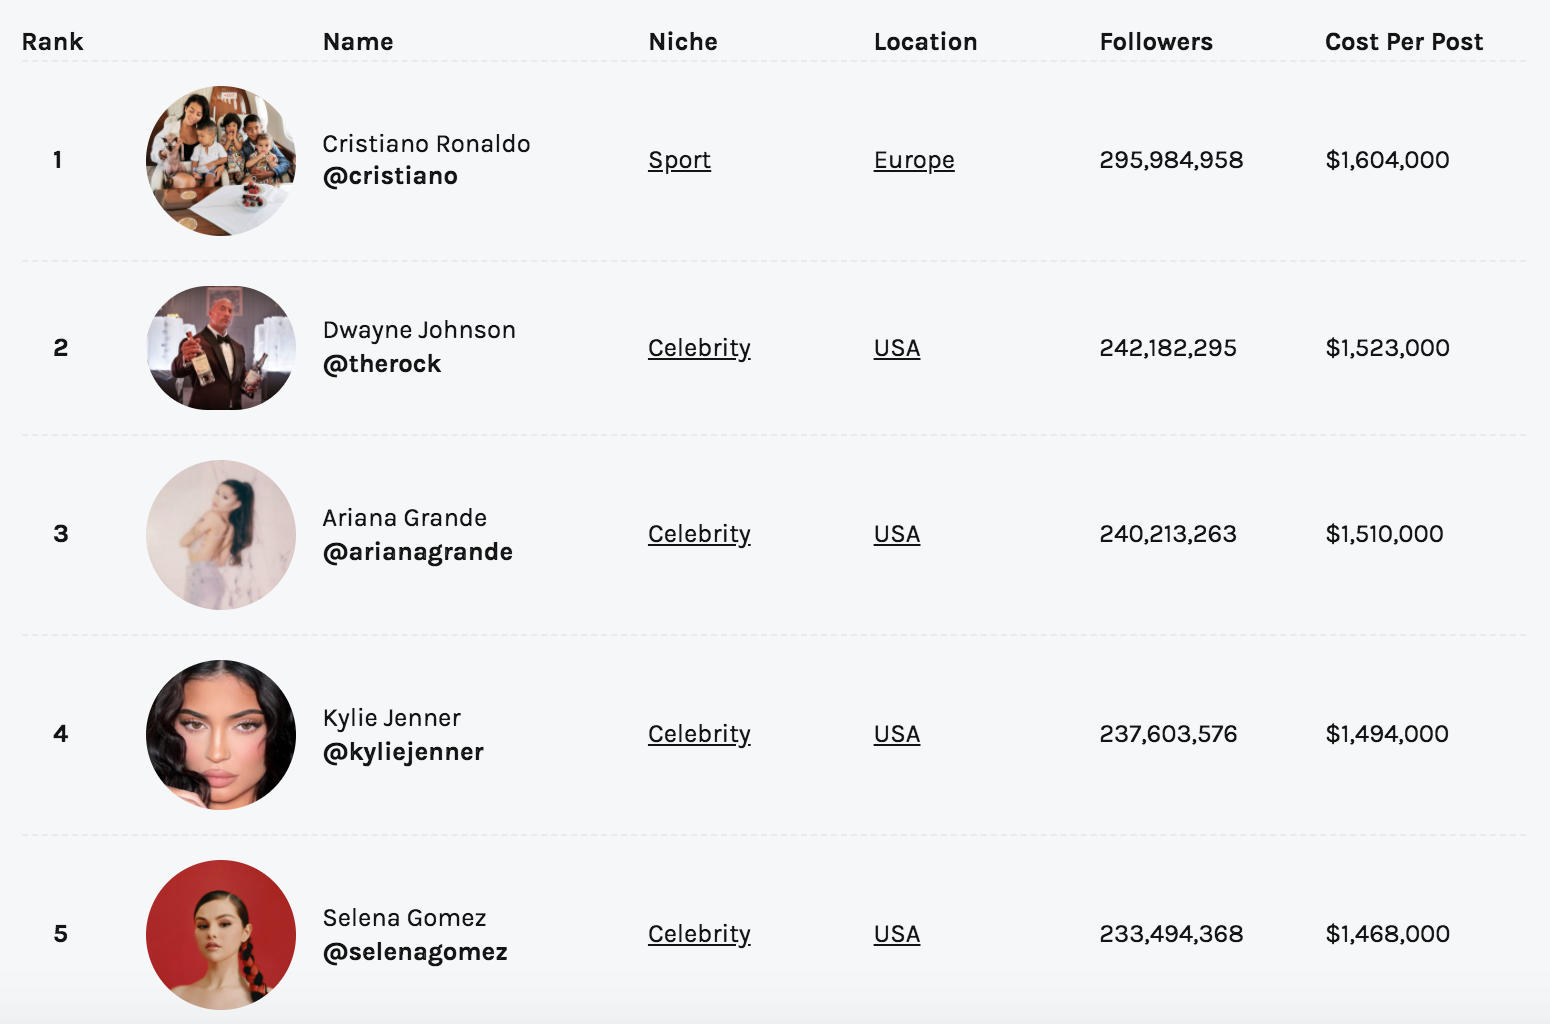
Task: Click Selena Gomez's profile image
Action: (x=221, y=934)
